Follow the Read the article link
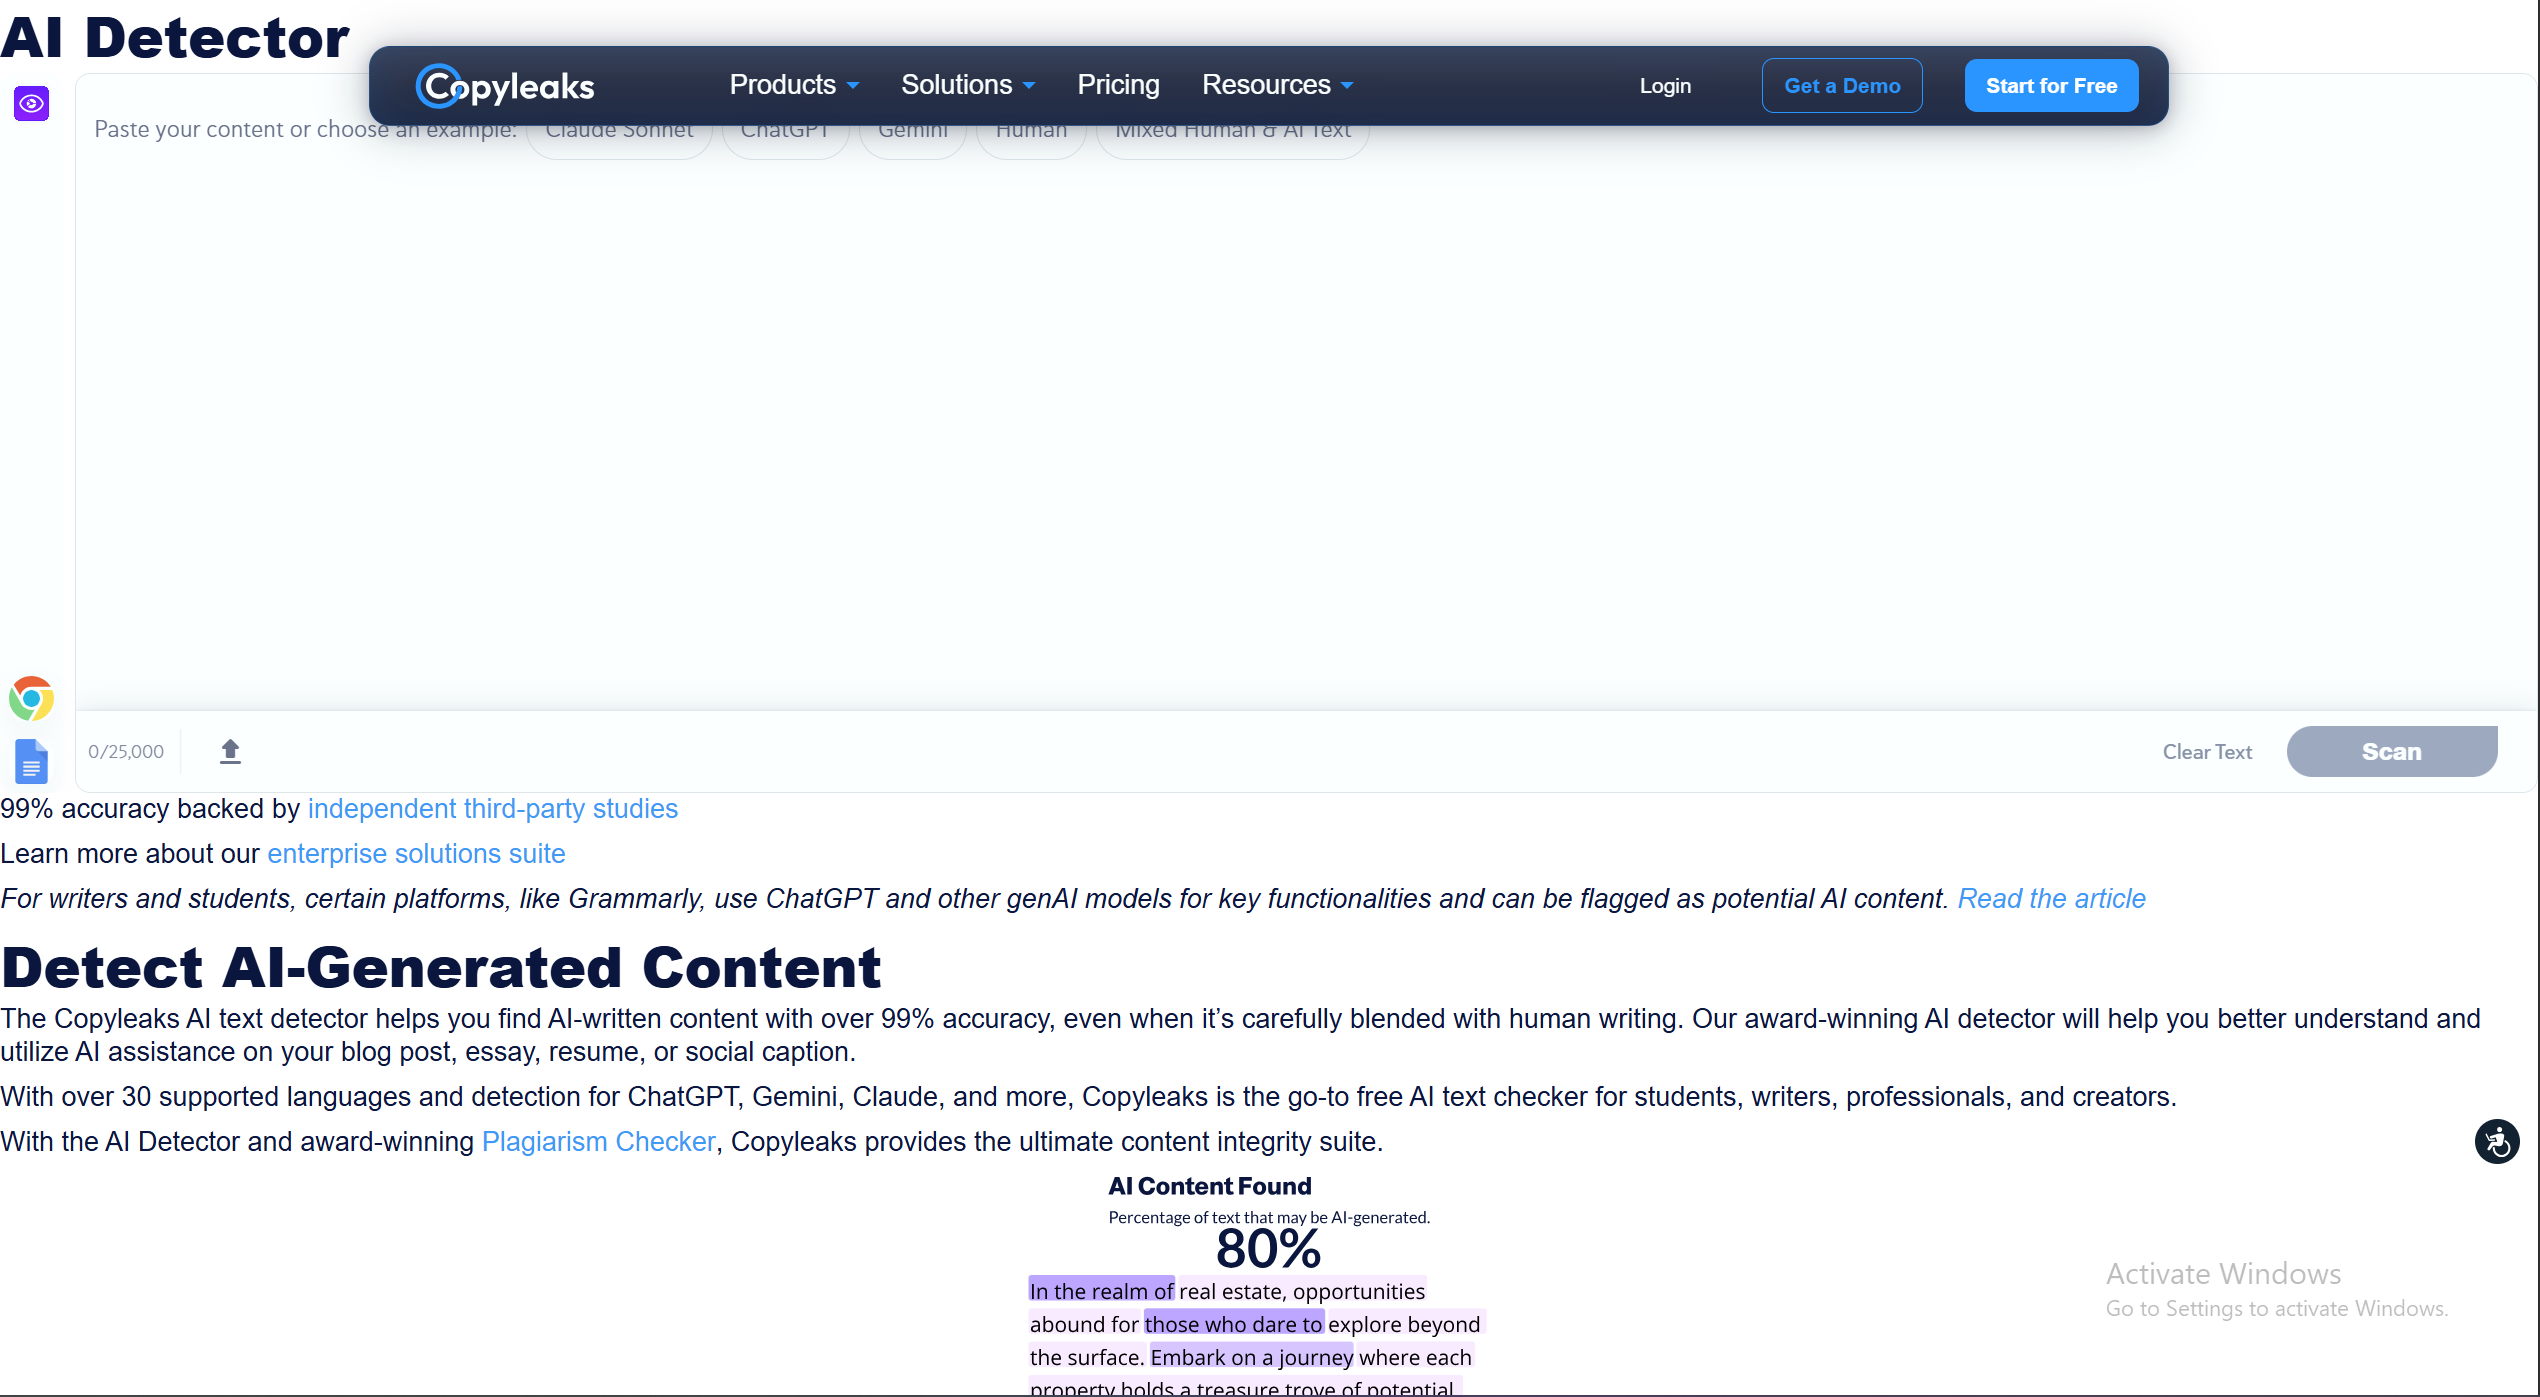The height and width of the screenshot is (1397, 2540). click(x=2051, y=899)
